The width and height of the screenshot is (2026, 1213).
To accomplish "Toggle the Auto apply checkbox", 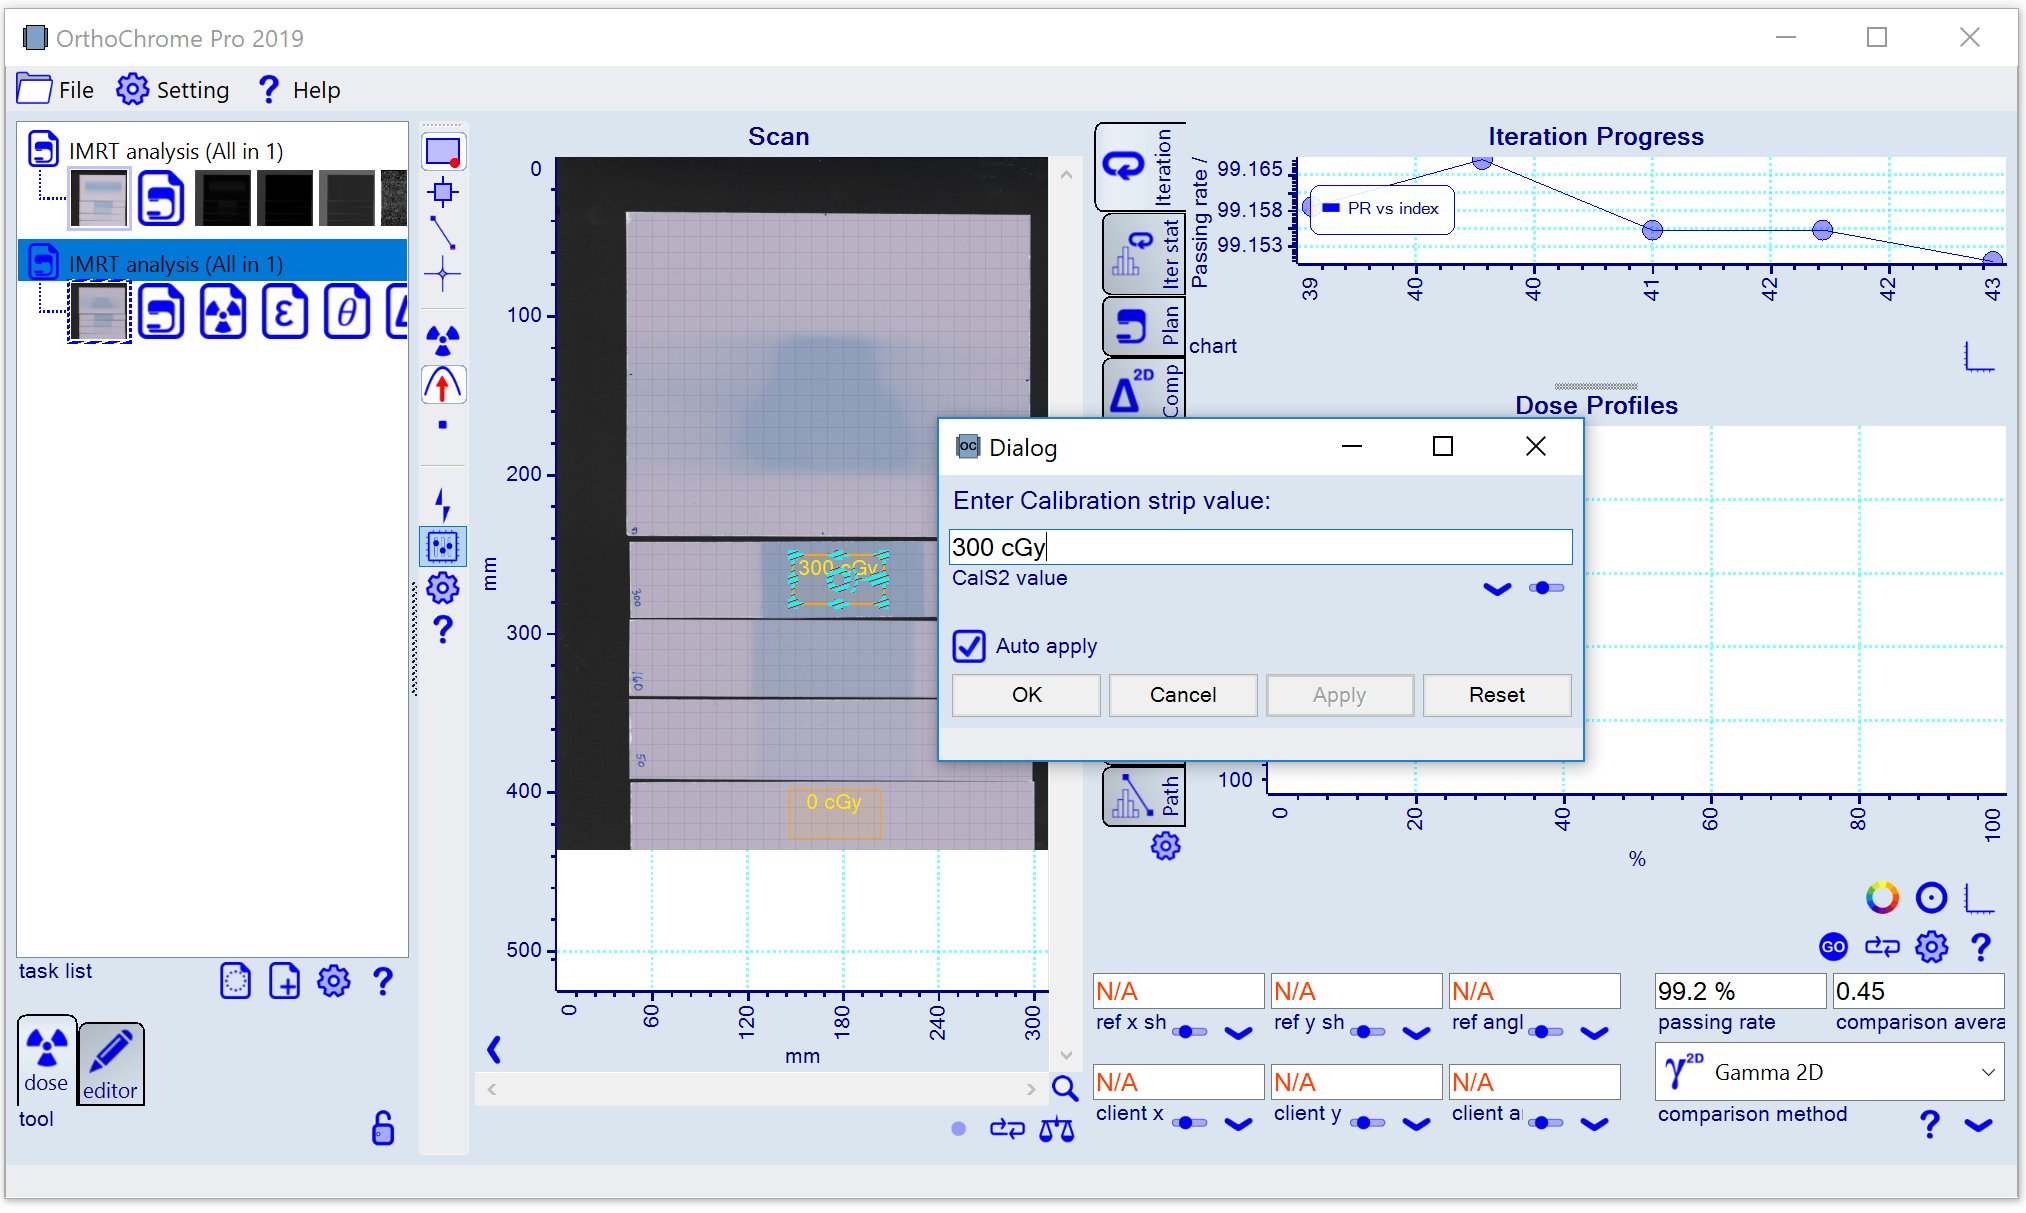I will tap(969, 646).
